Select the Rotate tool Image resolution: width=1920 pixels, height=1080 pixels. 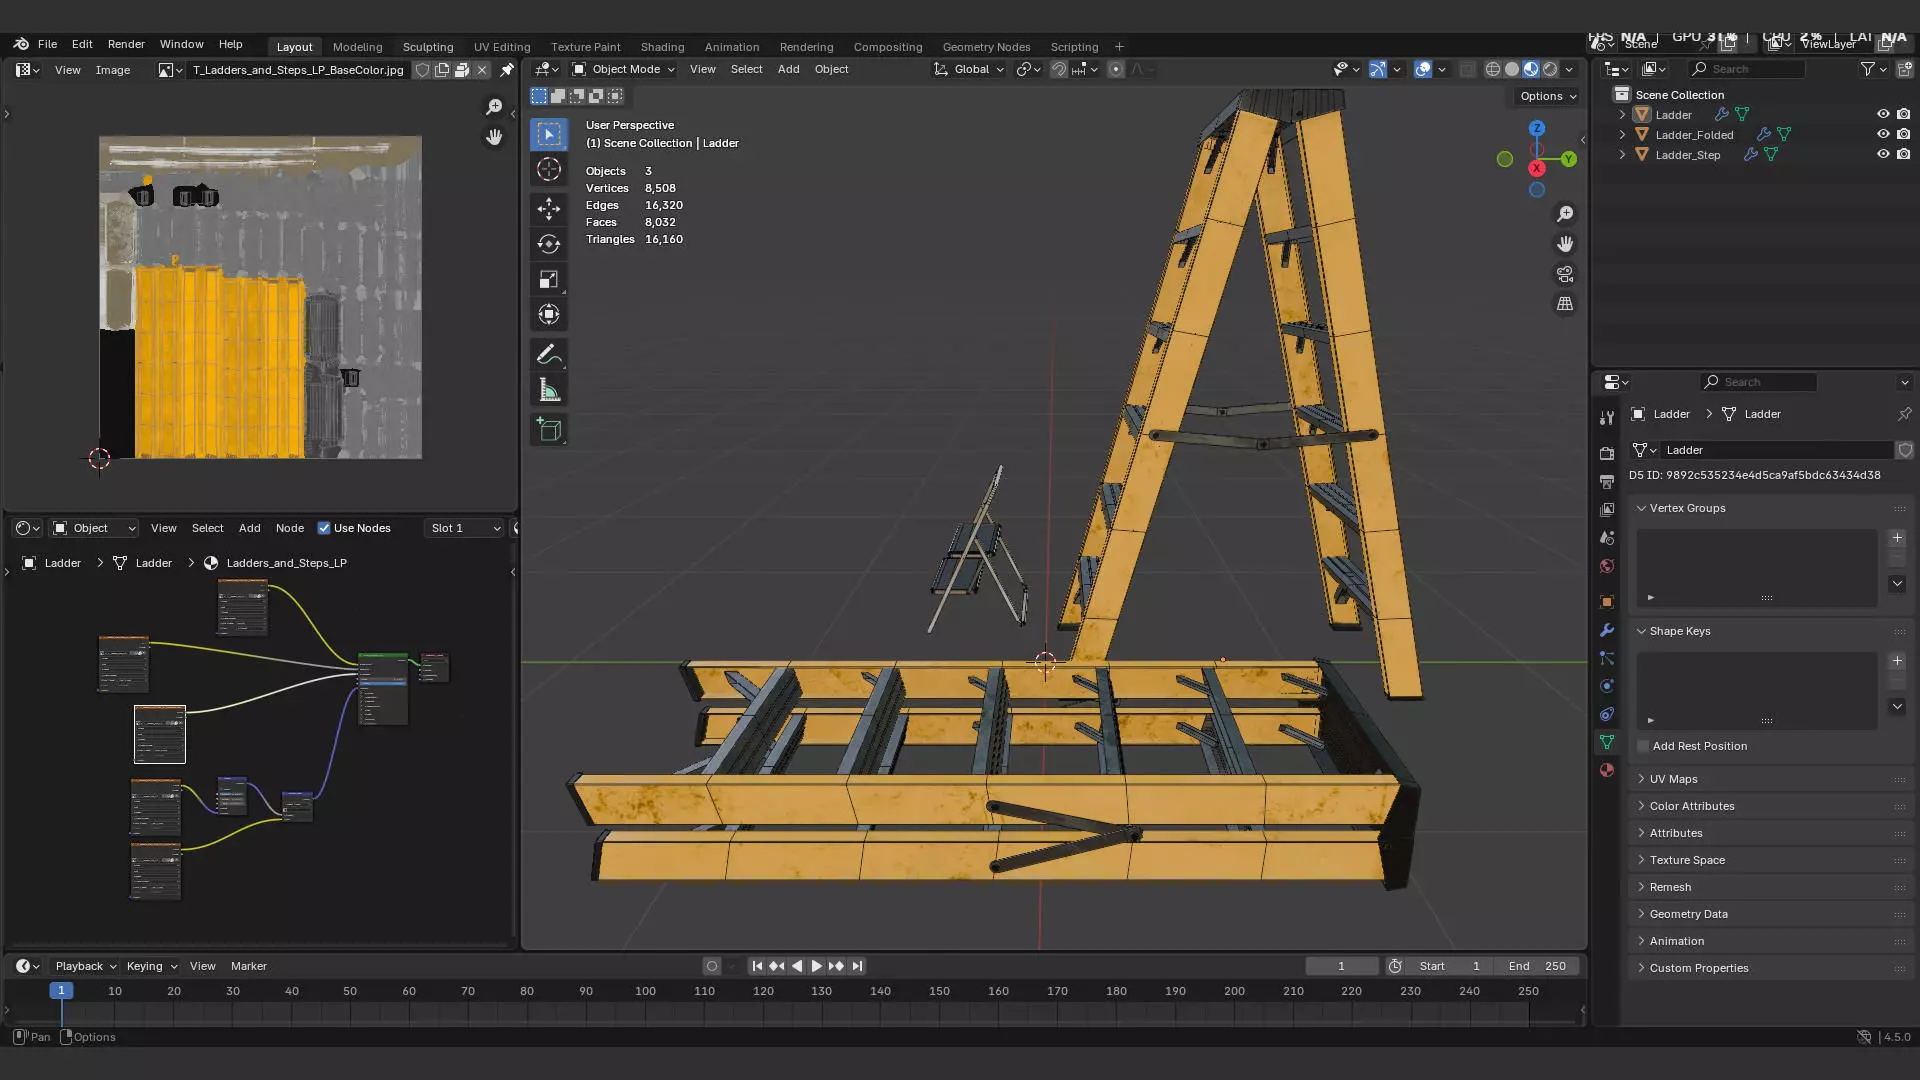[548, 244]
